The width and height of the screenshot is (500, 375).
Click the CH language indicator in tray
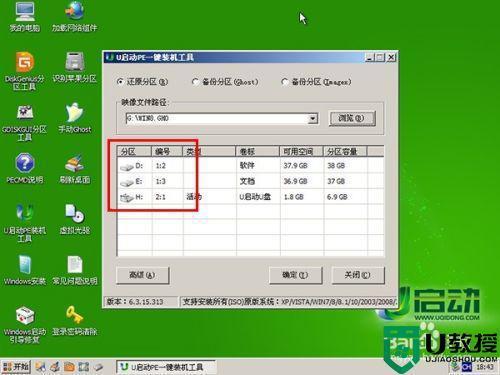point(467,367)
